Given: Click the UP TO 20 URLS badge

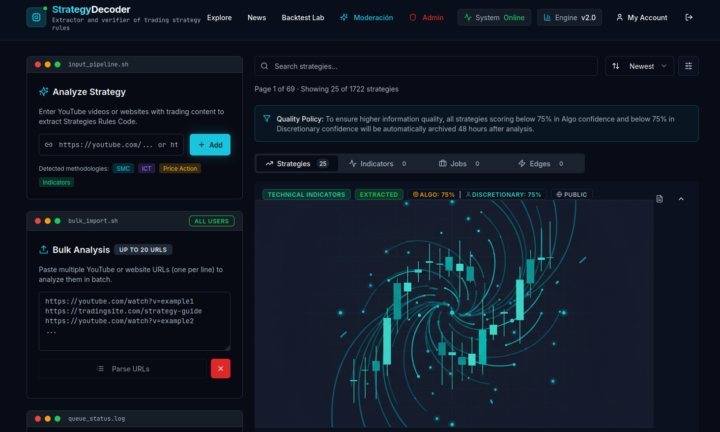Looking at the screenshot, I should point(143,250).
